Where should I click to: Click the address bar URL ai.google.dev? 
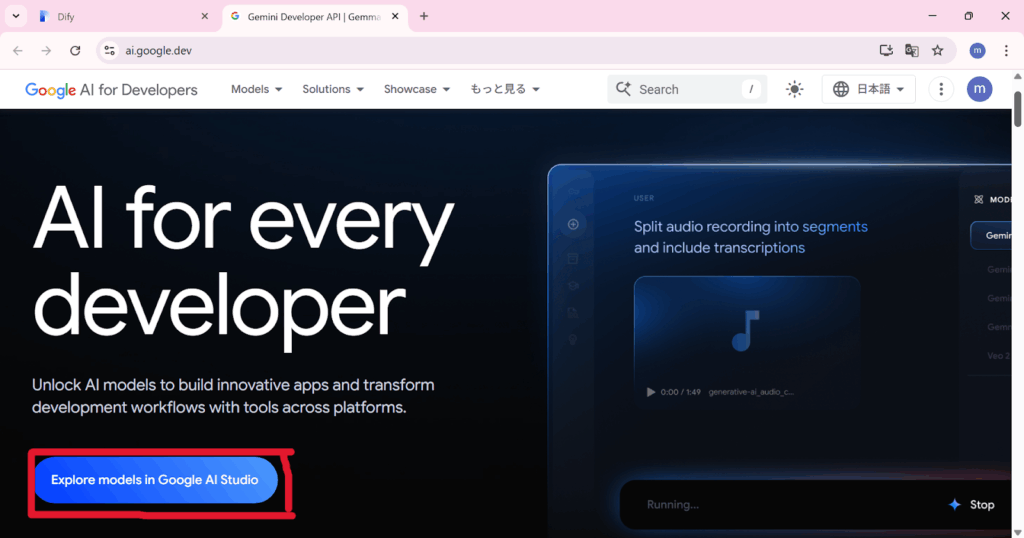pos(159,50)
